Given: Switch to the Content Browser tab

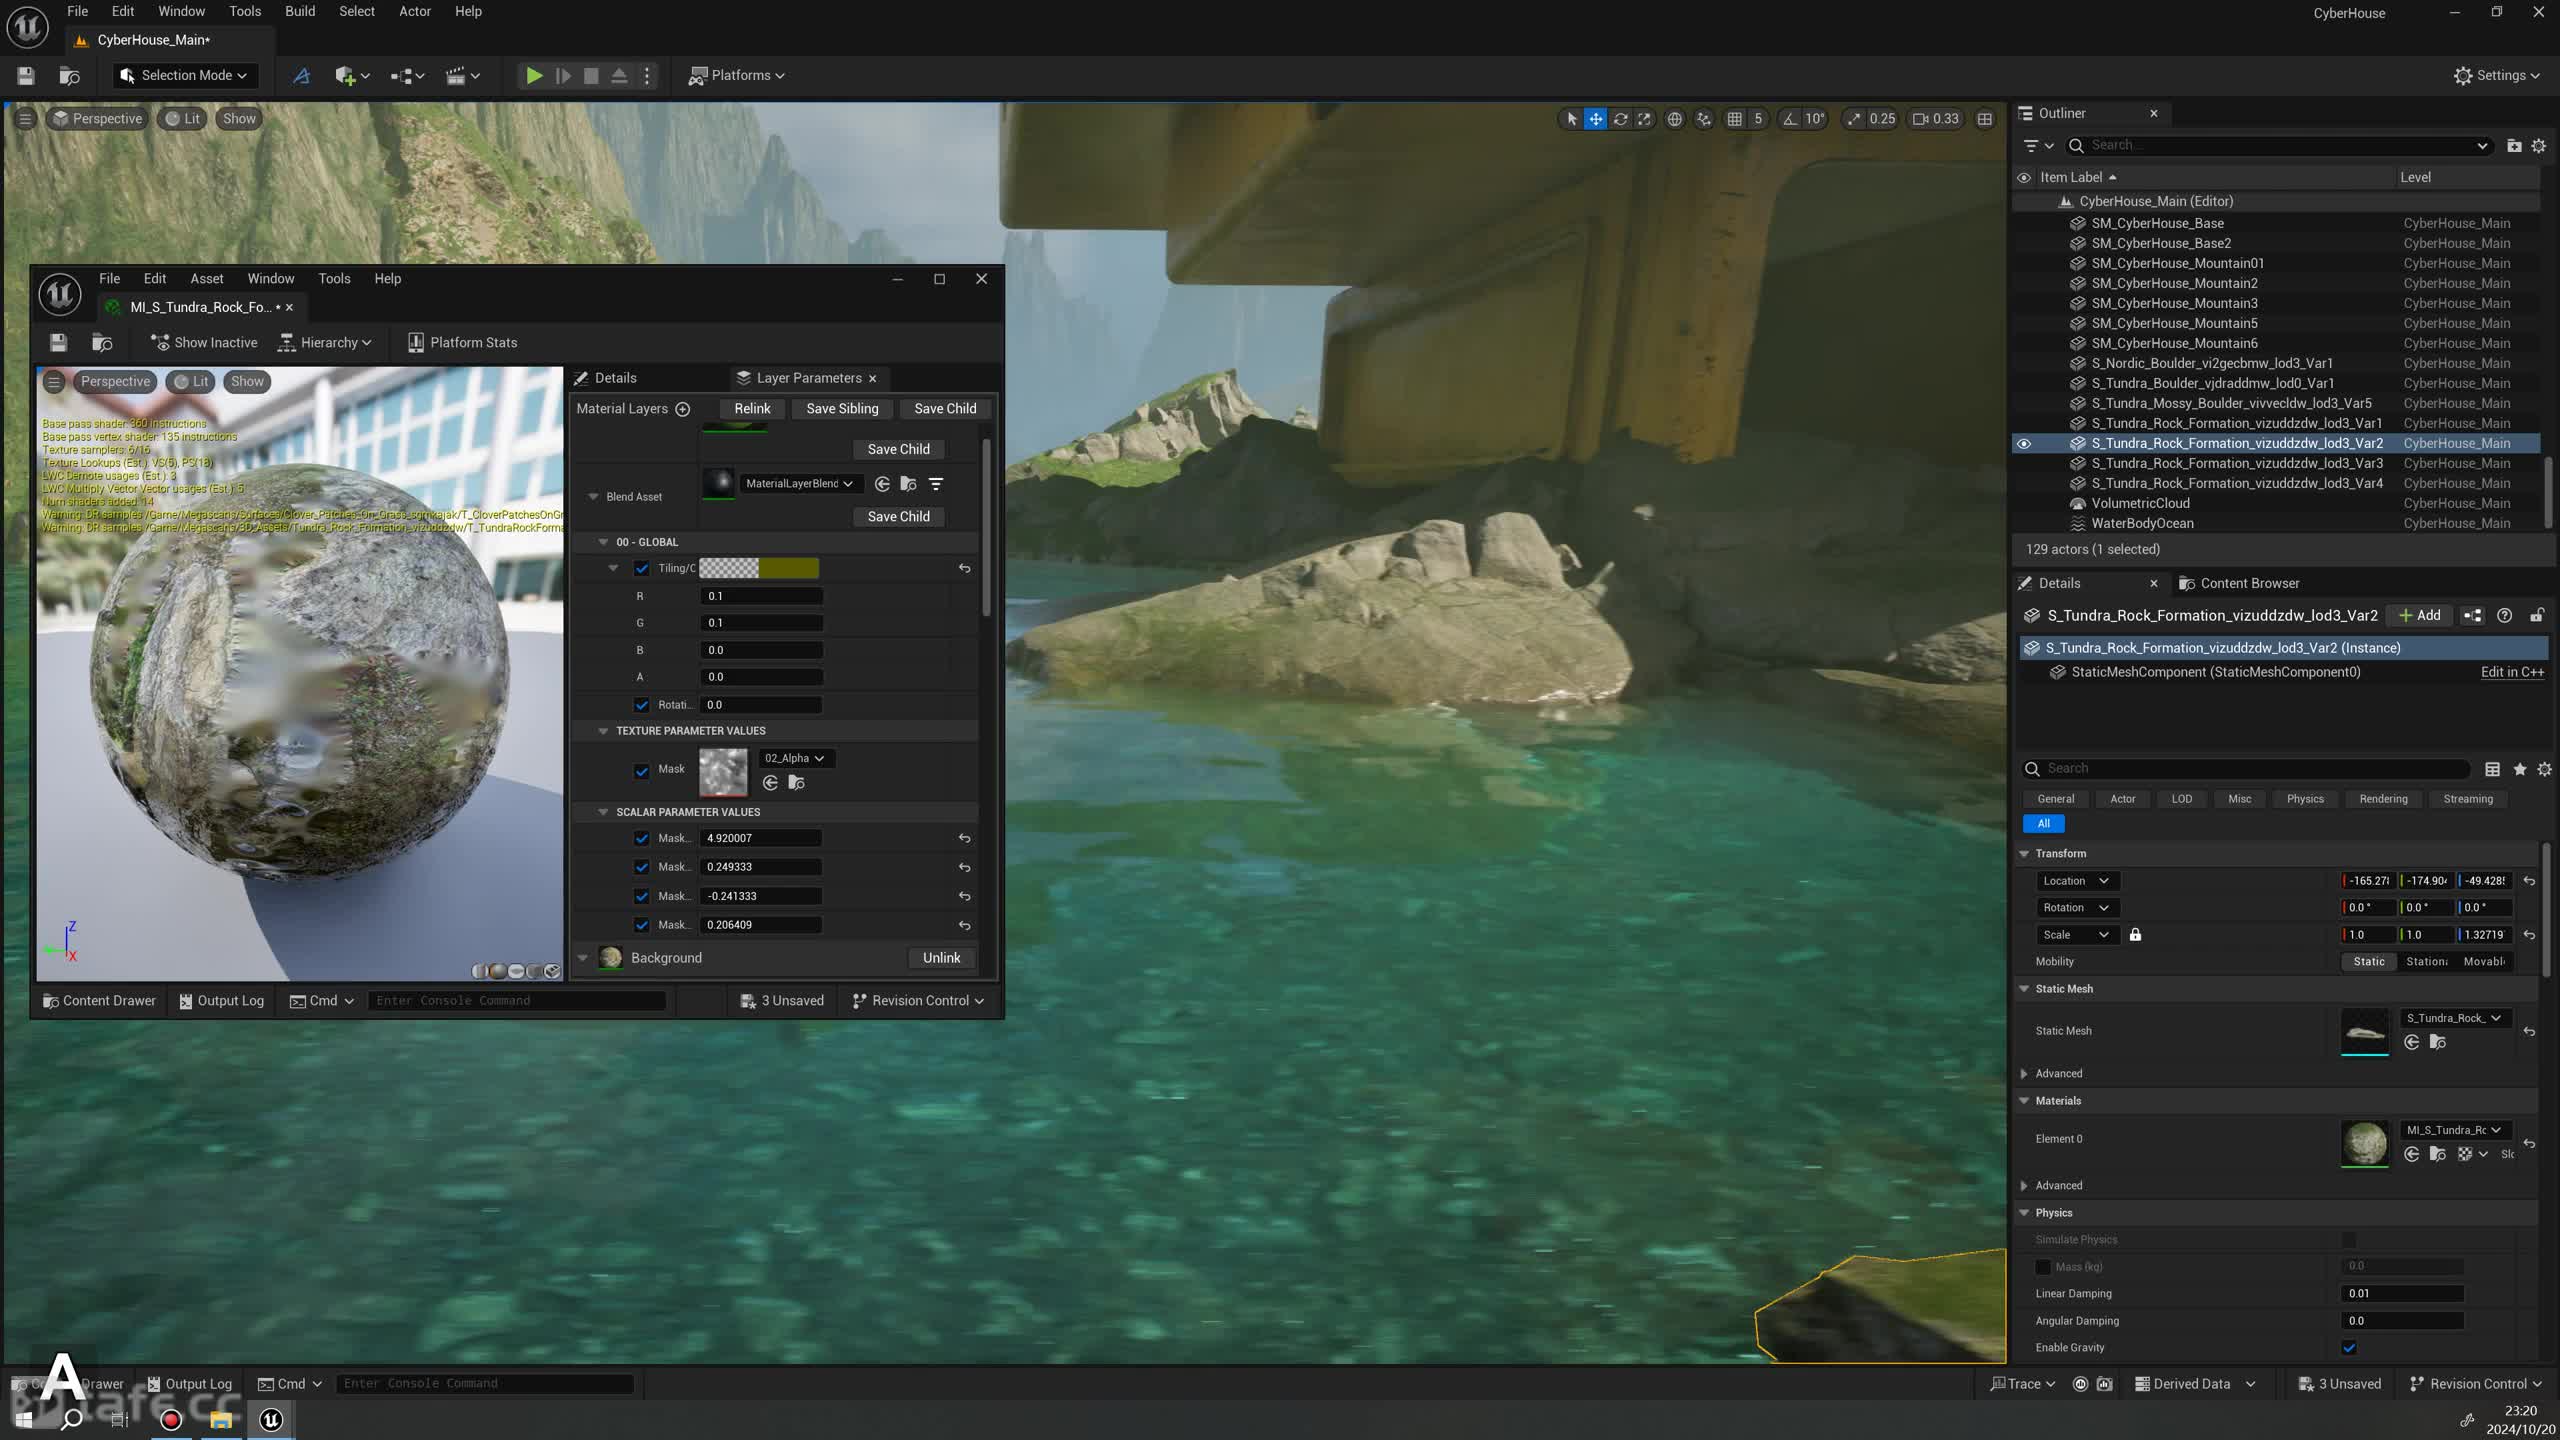Looking at the screenshot, I should pos(2240,583).
